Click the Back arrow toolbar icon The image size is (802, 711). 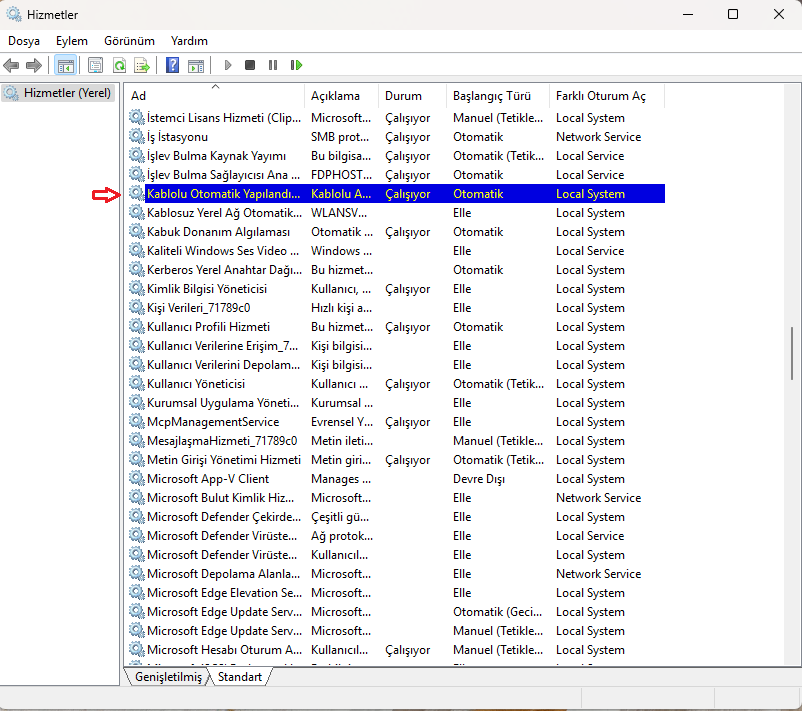pos(12,65)
